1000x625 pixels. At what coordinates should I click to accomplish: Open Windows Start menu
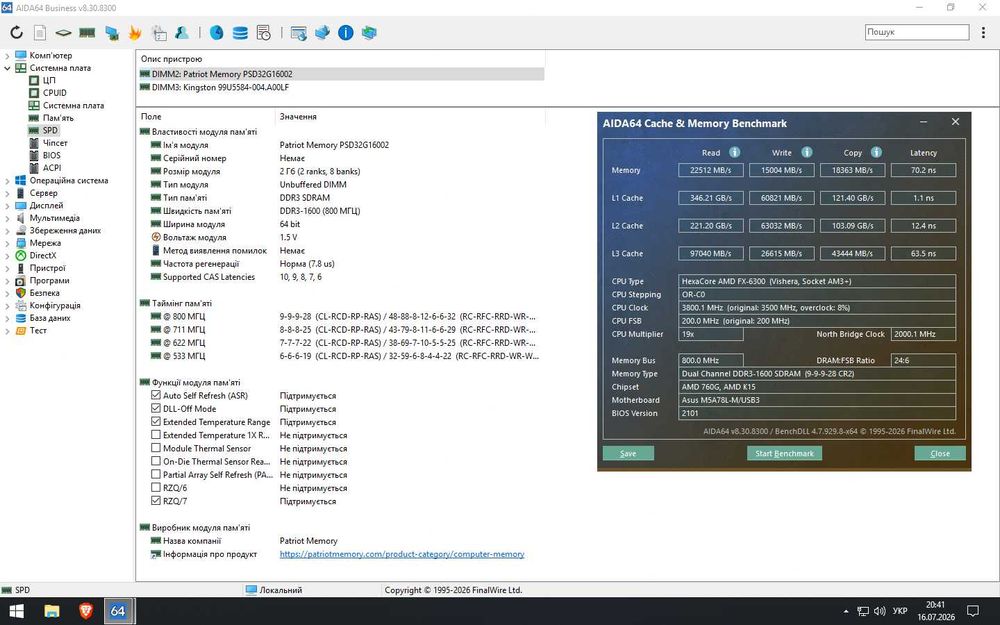pos(17,611)
